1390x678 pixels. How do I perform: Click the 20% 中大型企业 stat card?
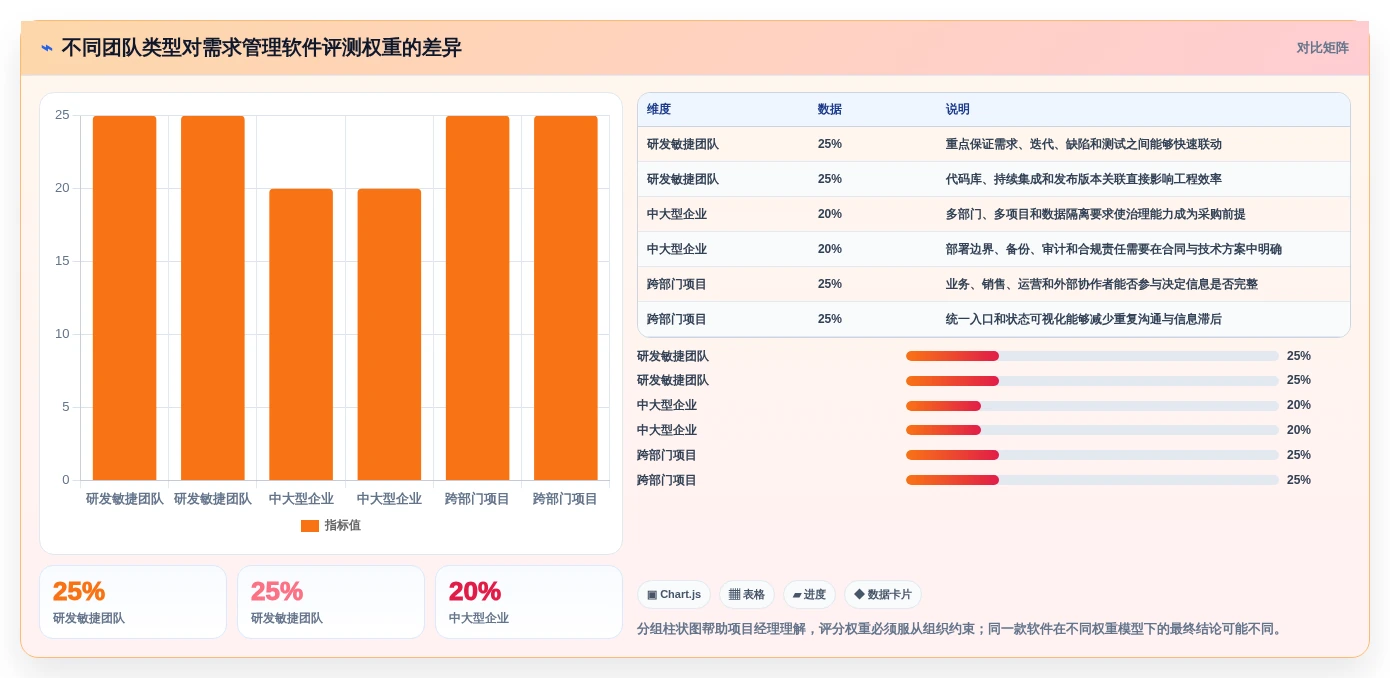point(529,602)
